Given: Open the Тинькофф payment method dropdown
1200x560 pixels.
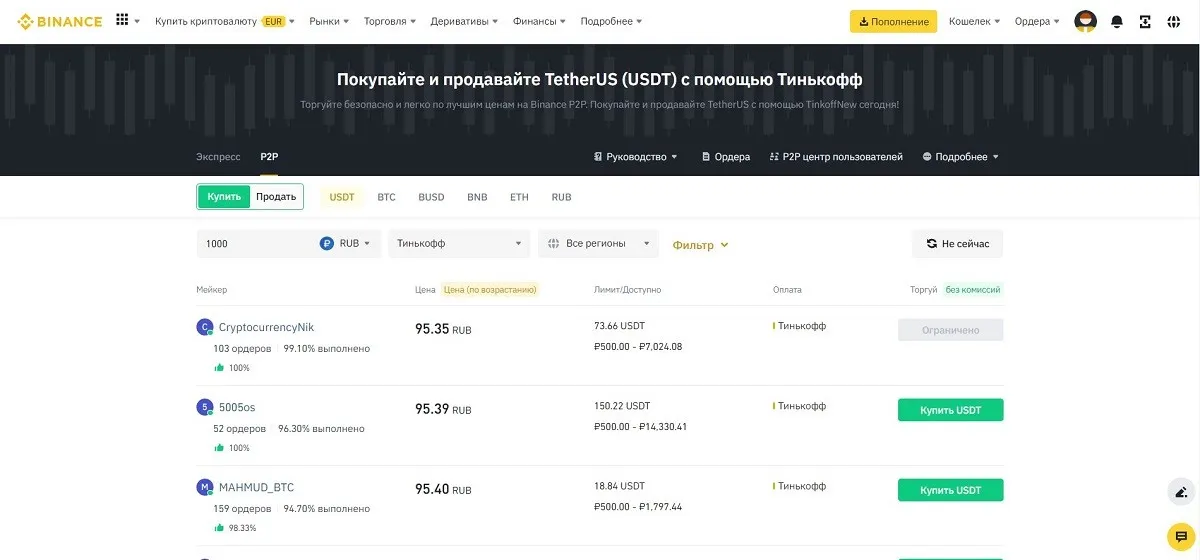Looking at the screenshot, I should point(459,243).
